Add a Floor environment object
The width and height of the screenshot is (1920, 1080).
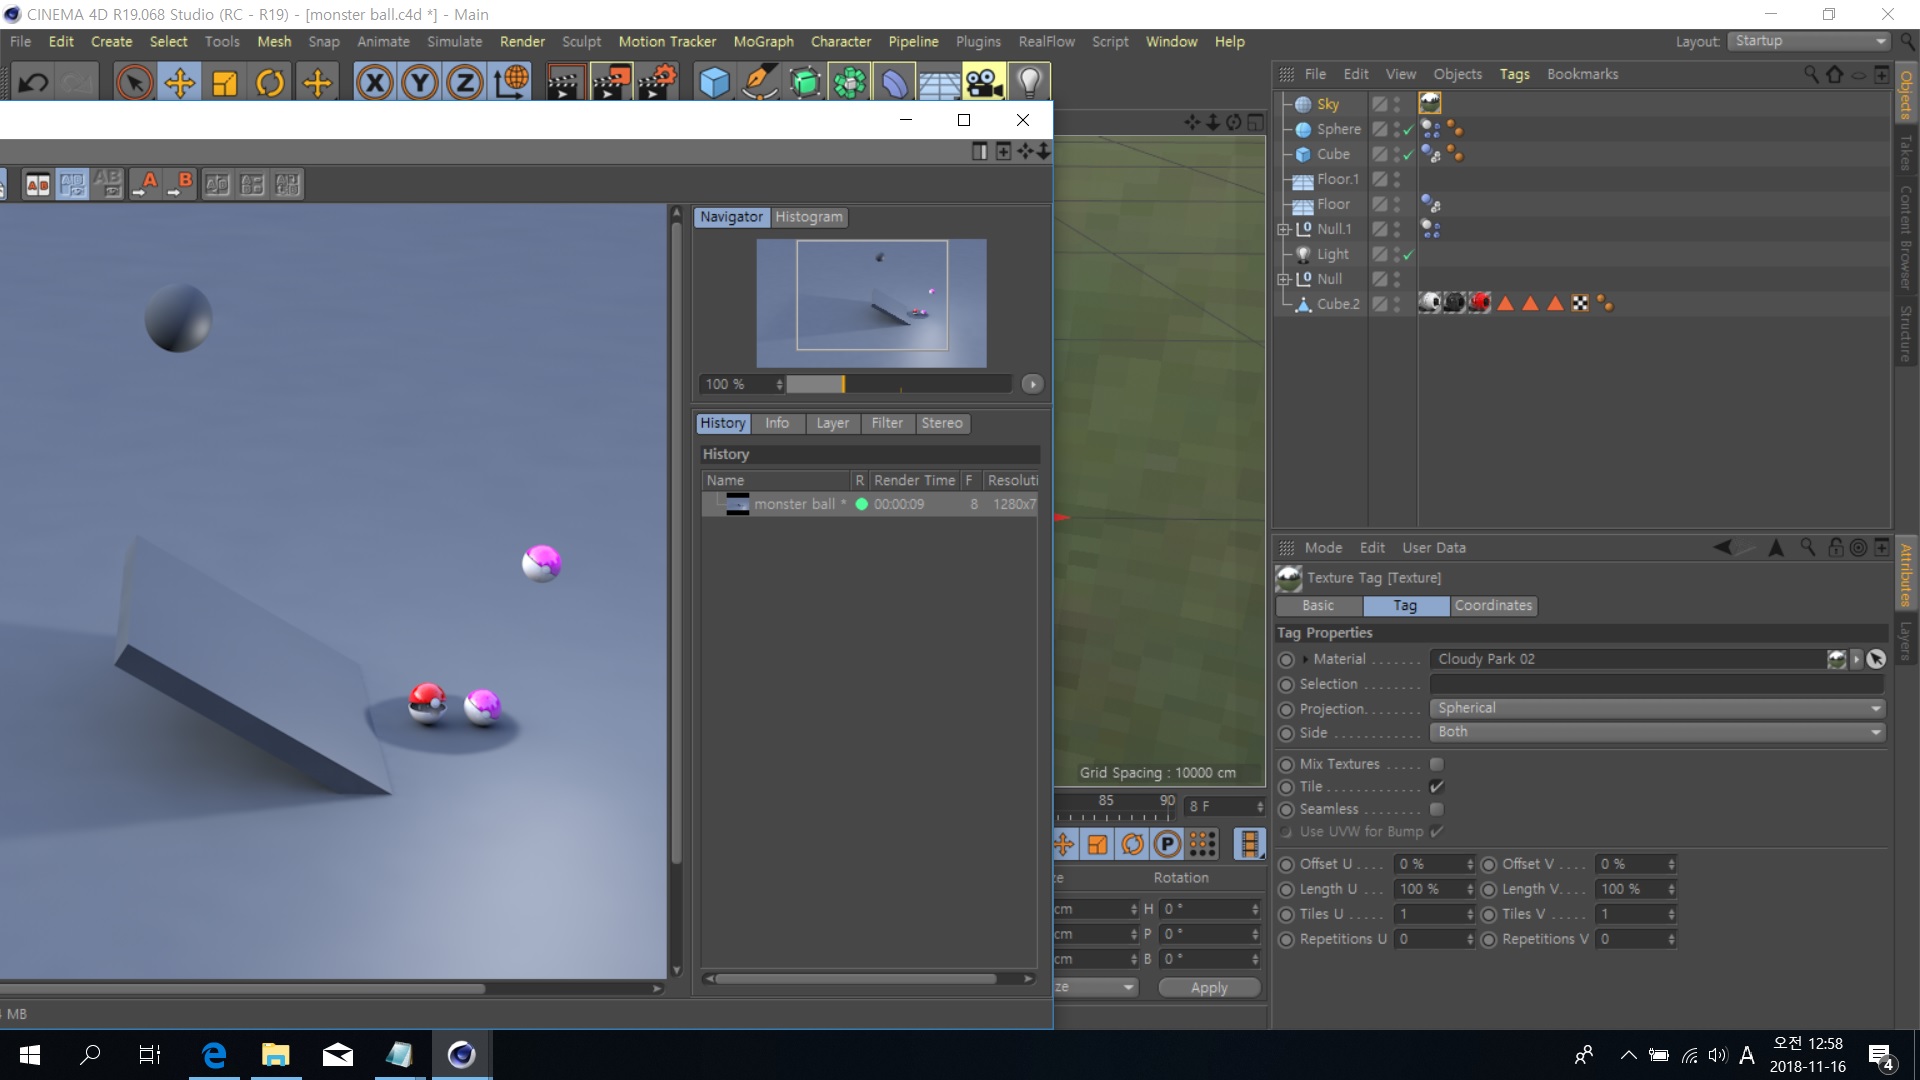(940, 83)
